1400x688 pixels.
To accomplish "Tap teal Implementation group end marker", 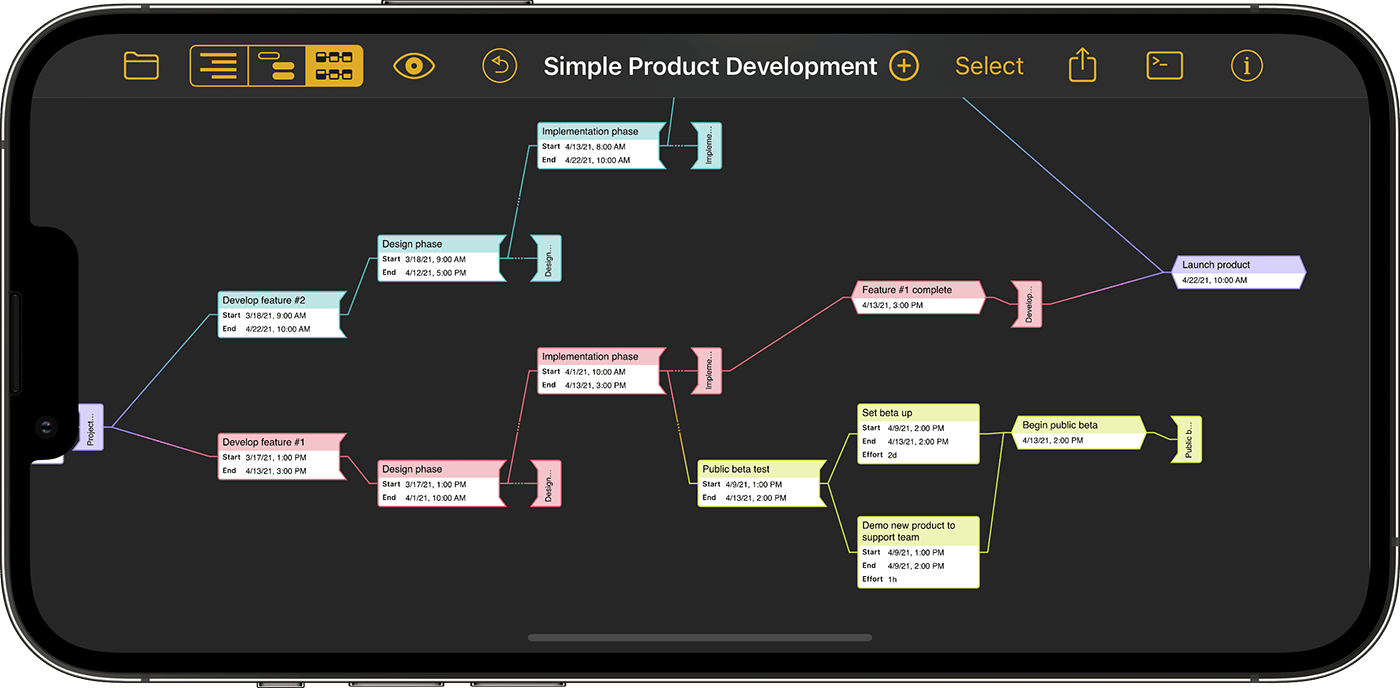I will coord(708,145).
